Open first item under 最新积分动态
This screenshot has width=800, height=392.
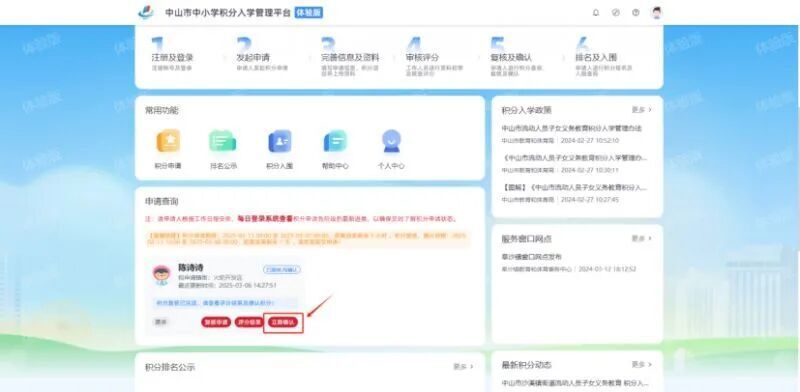(x=575, y=382)
